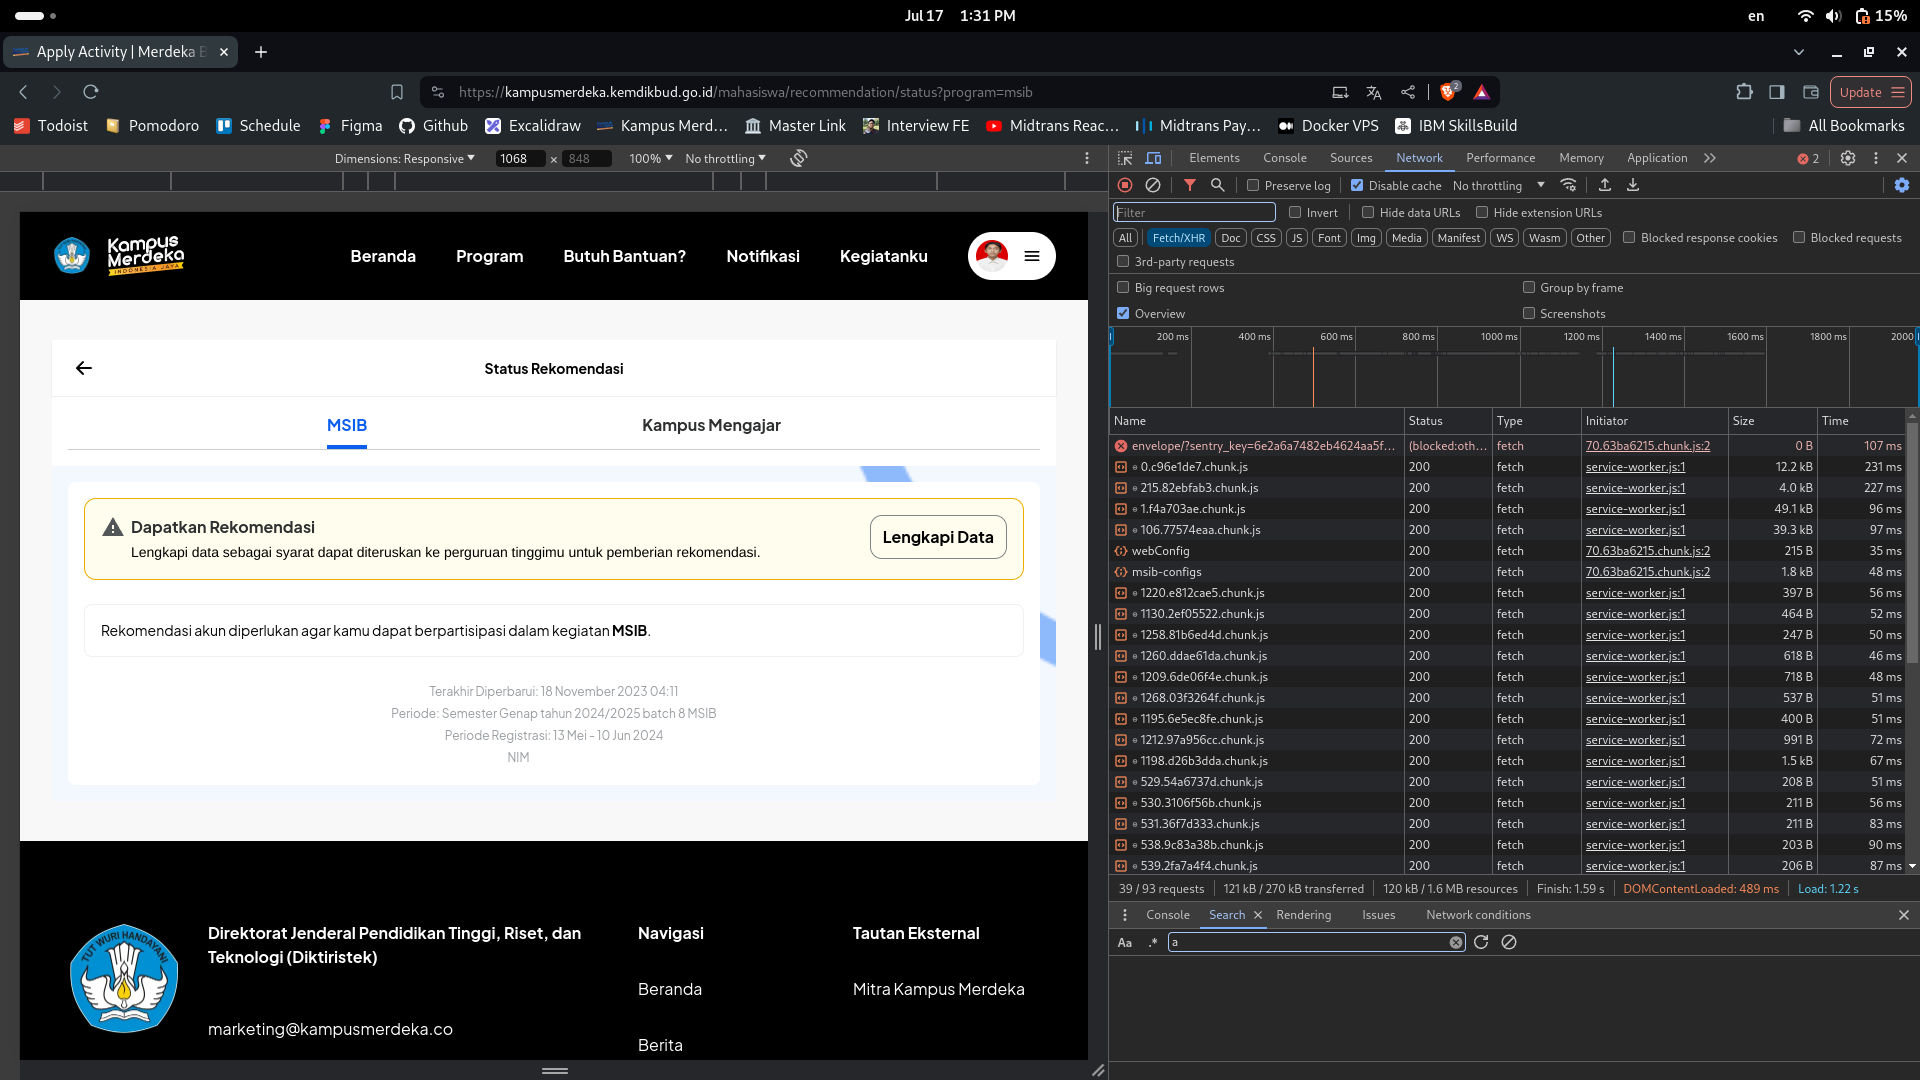Refresh search results in Search drawer

(x=1481, y=942)
